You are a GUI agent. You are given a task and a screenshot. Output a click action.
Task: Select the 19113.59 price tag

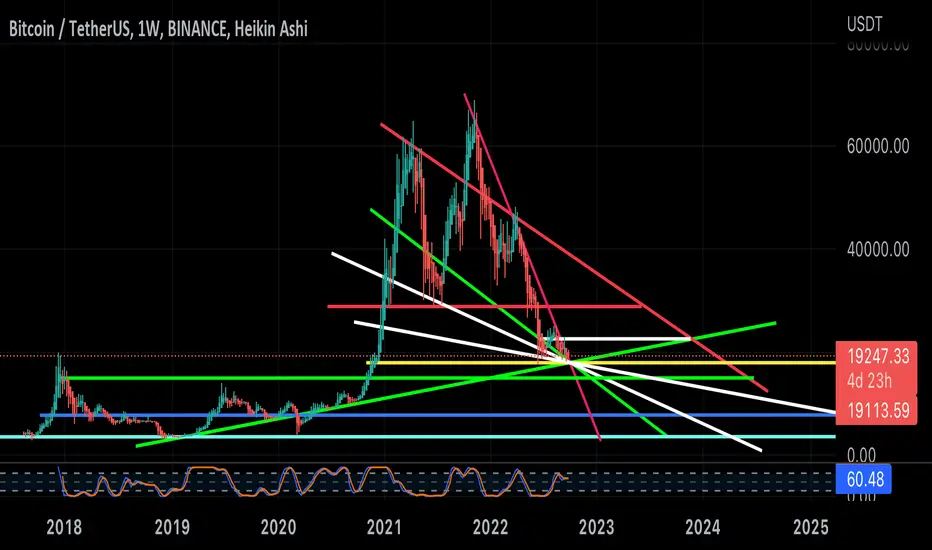(878, 411)
